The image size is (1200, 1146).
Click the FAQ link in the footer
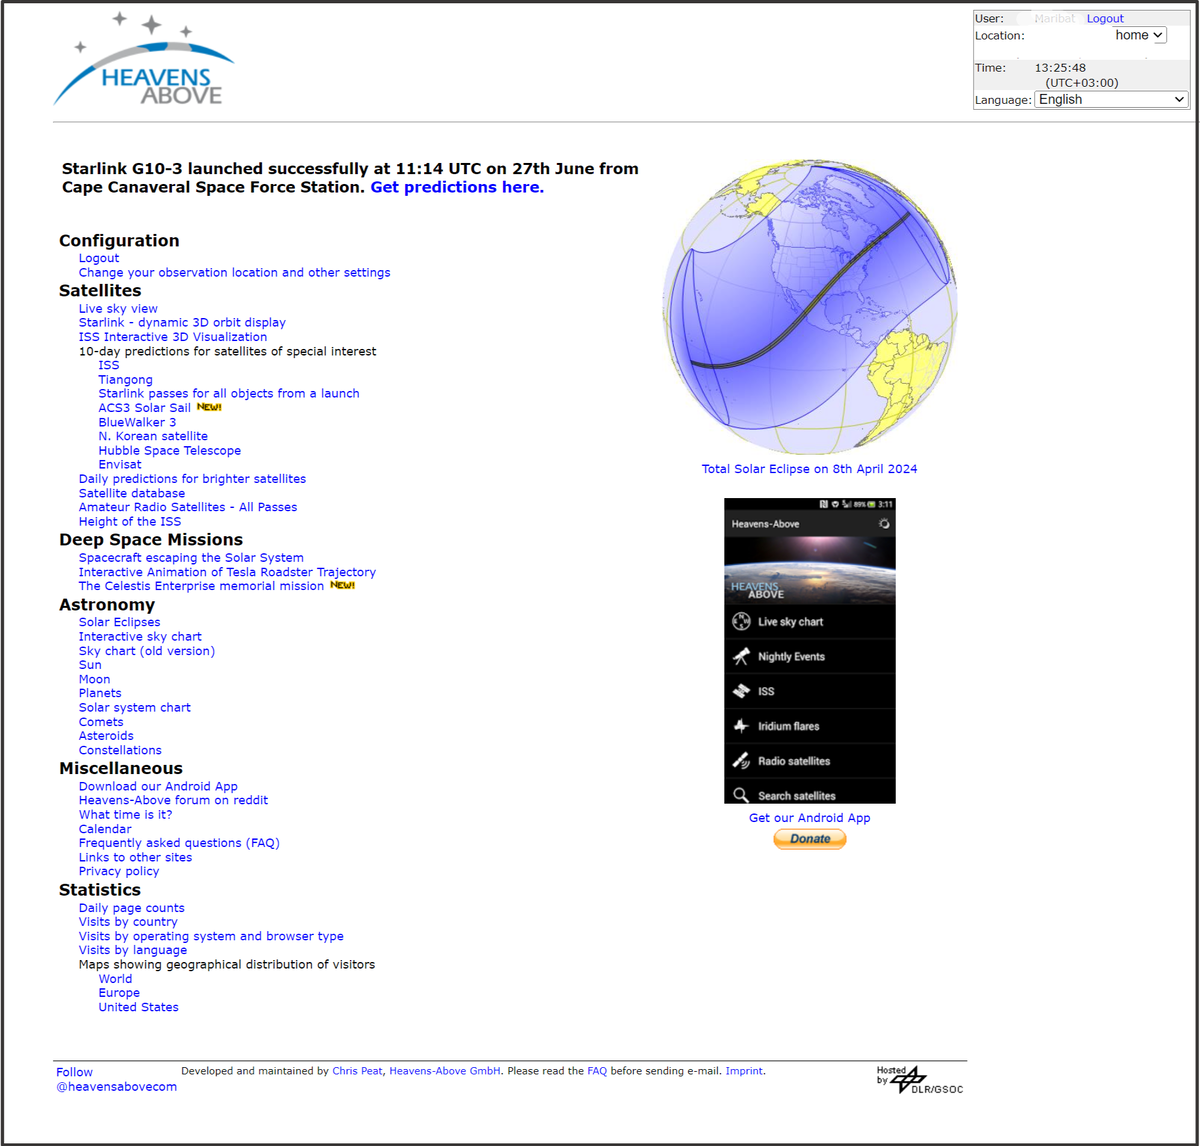(597, 1071)
